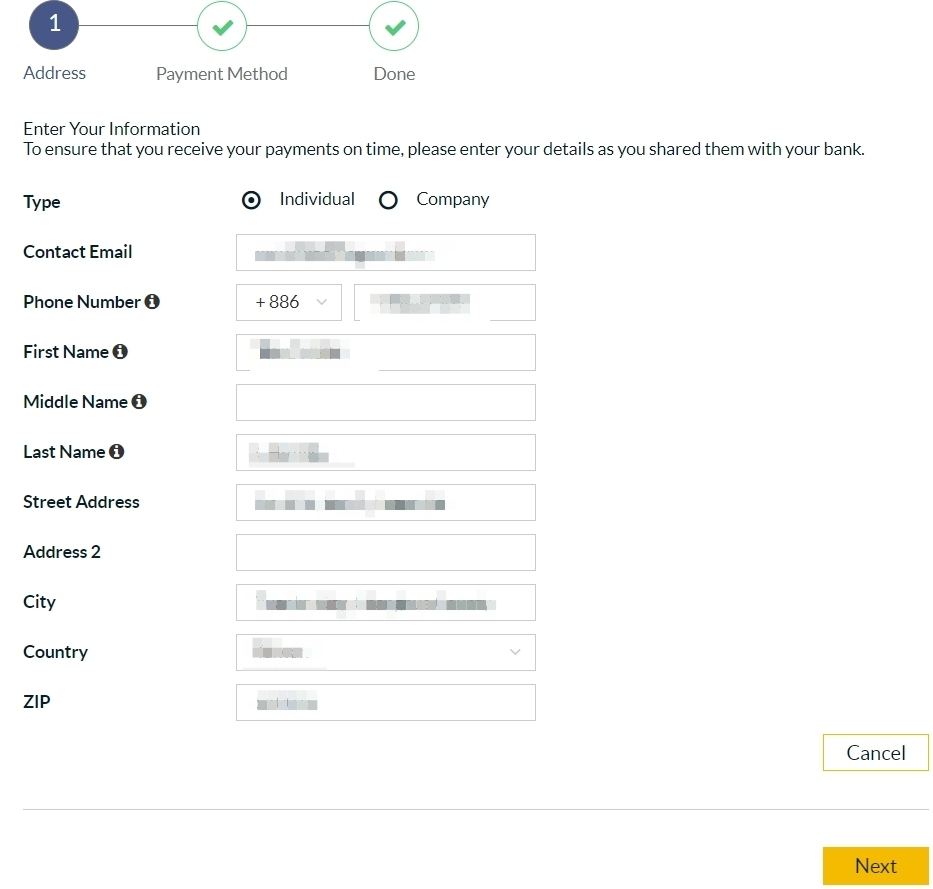The width and height of the screenshot is (933, 889).
Task: Click the 'Enter Your Information' heading text
Action: pos(111,129)
